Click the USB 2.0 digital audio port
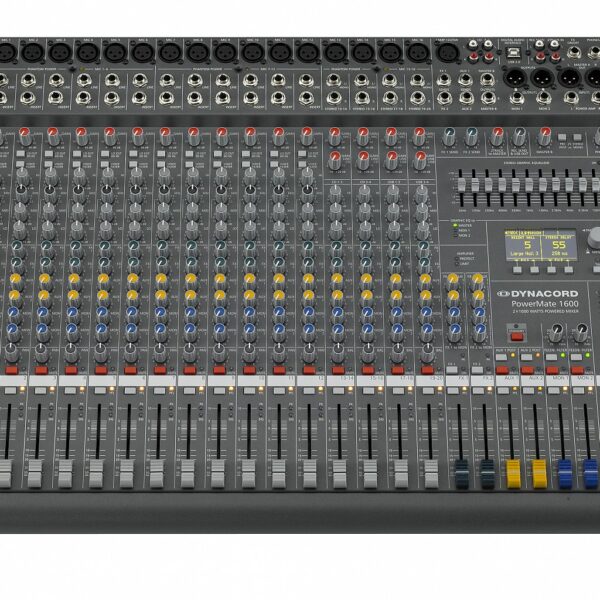600x600 pixels. pos(512,54)
